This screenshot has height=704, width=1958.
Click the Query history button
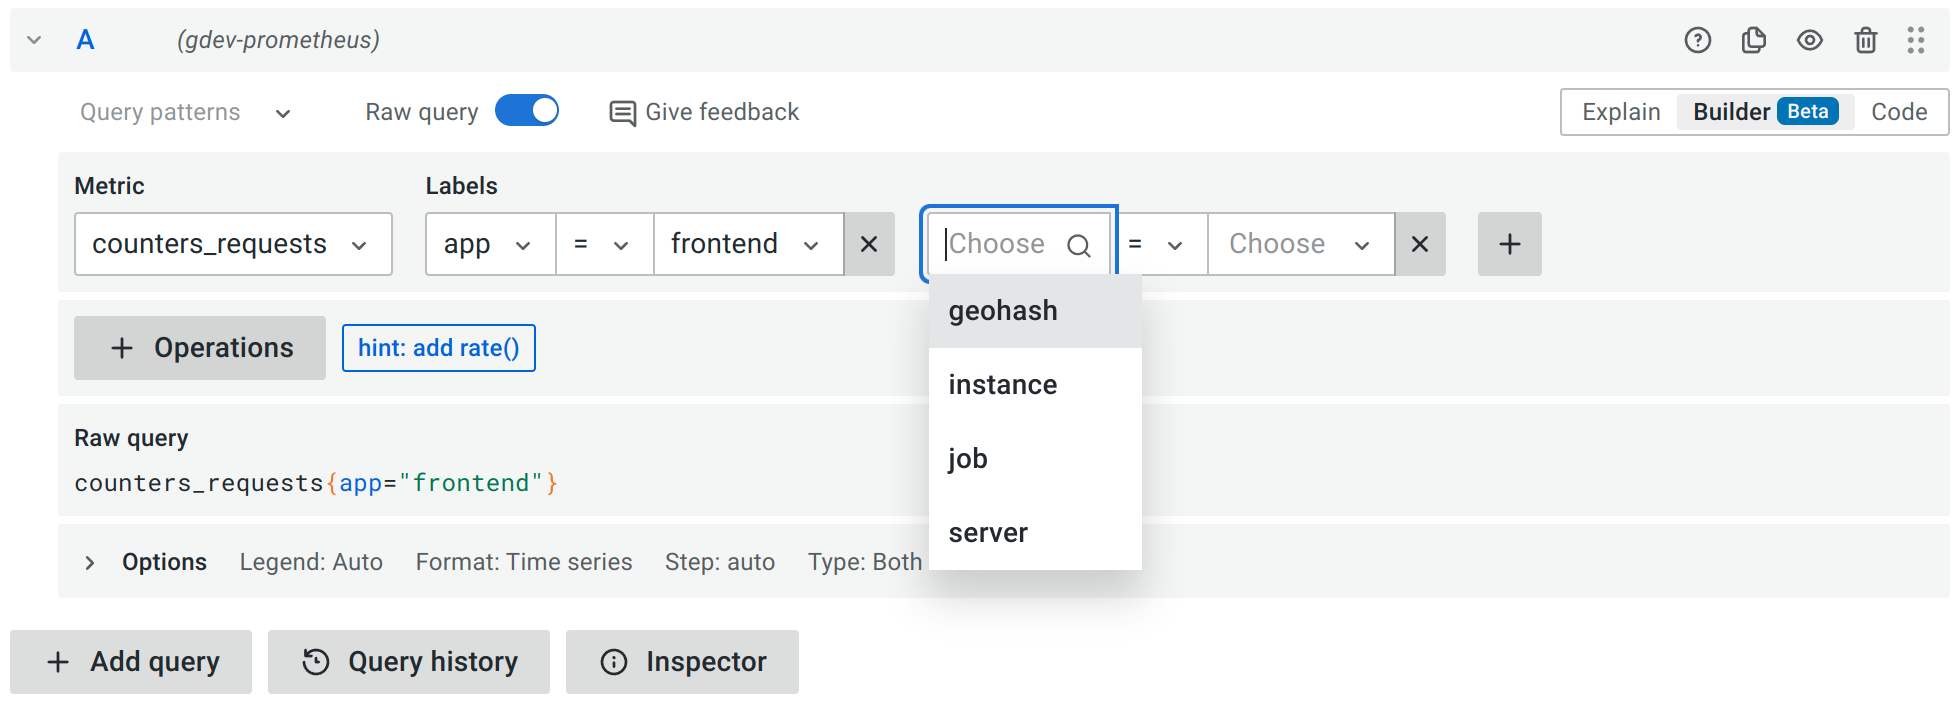click(409, 662)
